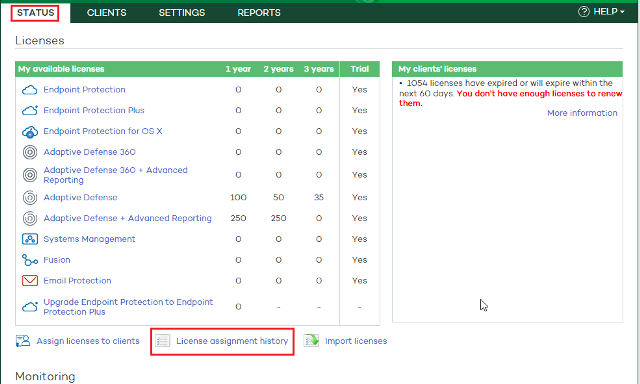640x384 pixels.
Task: Click the Import licenses link
Action: [x=356, y=341]
